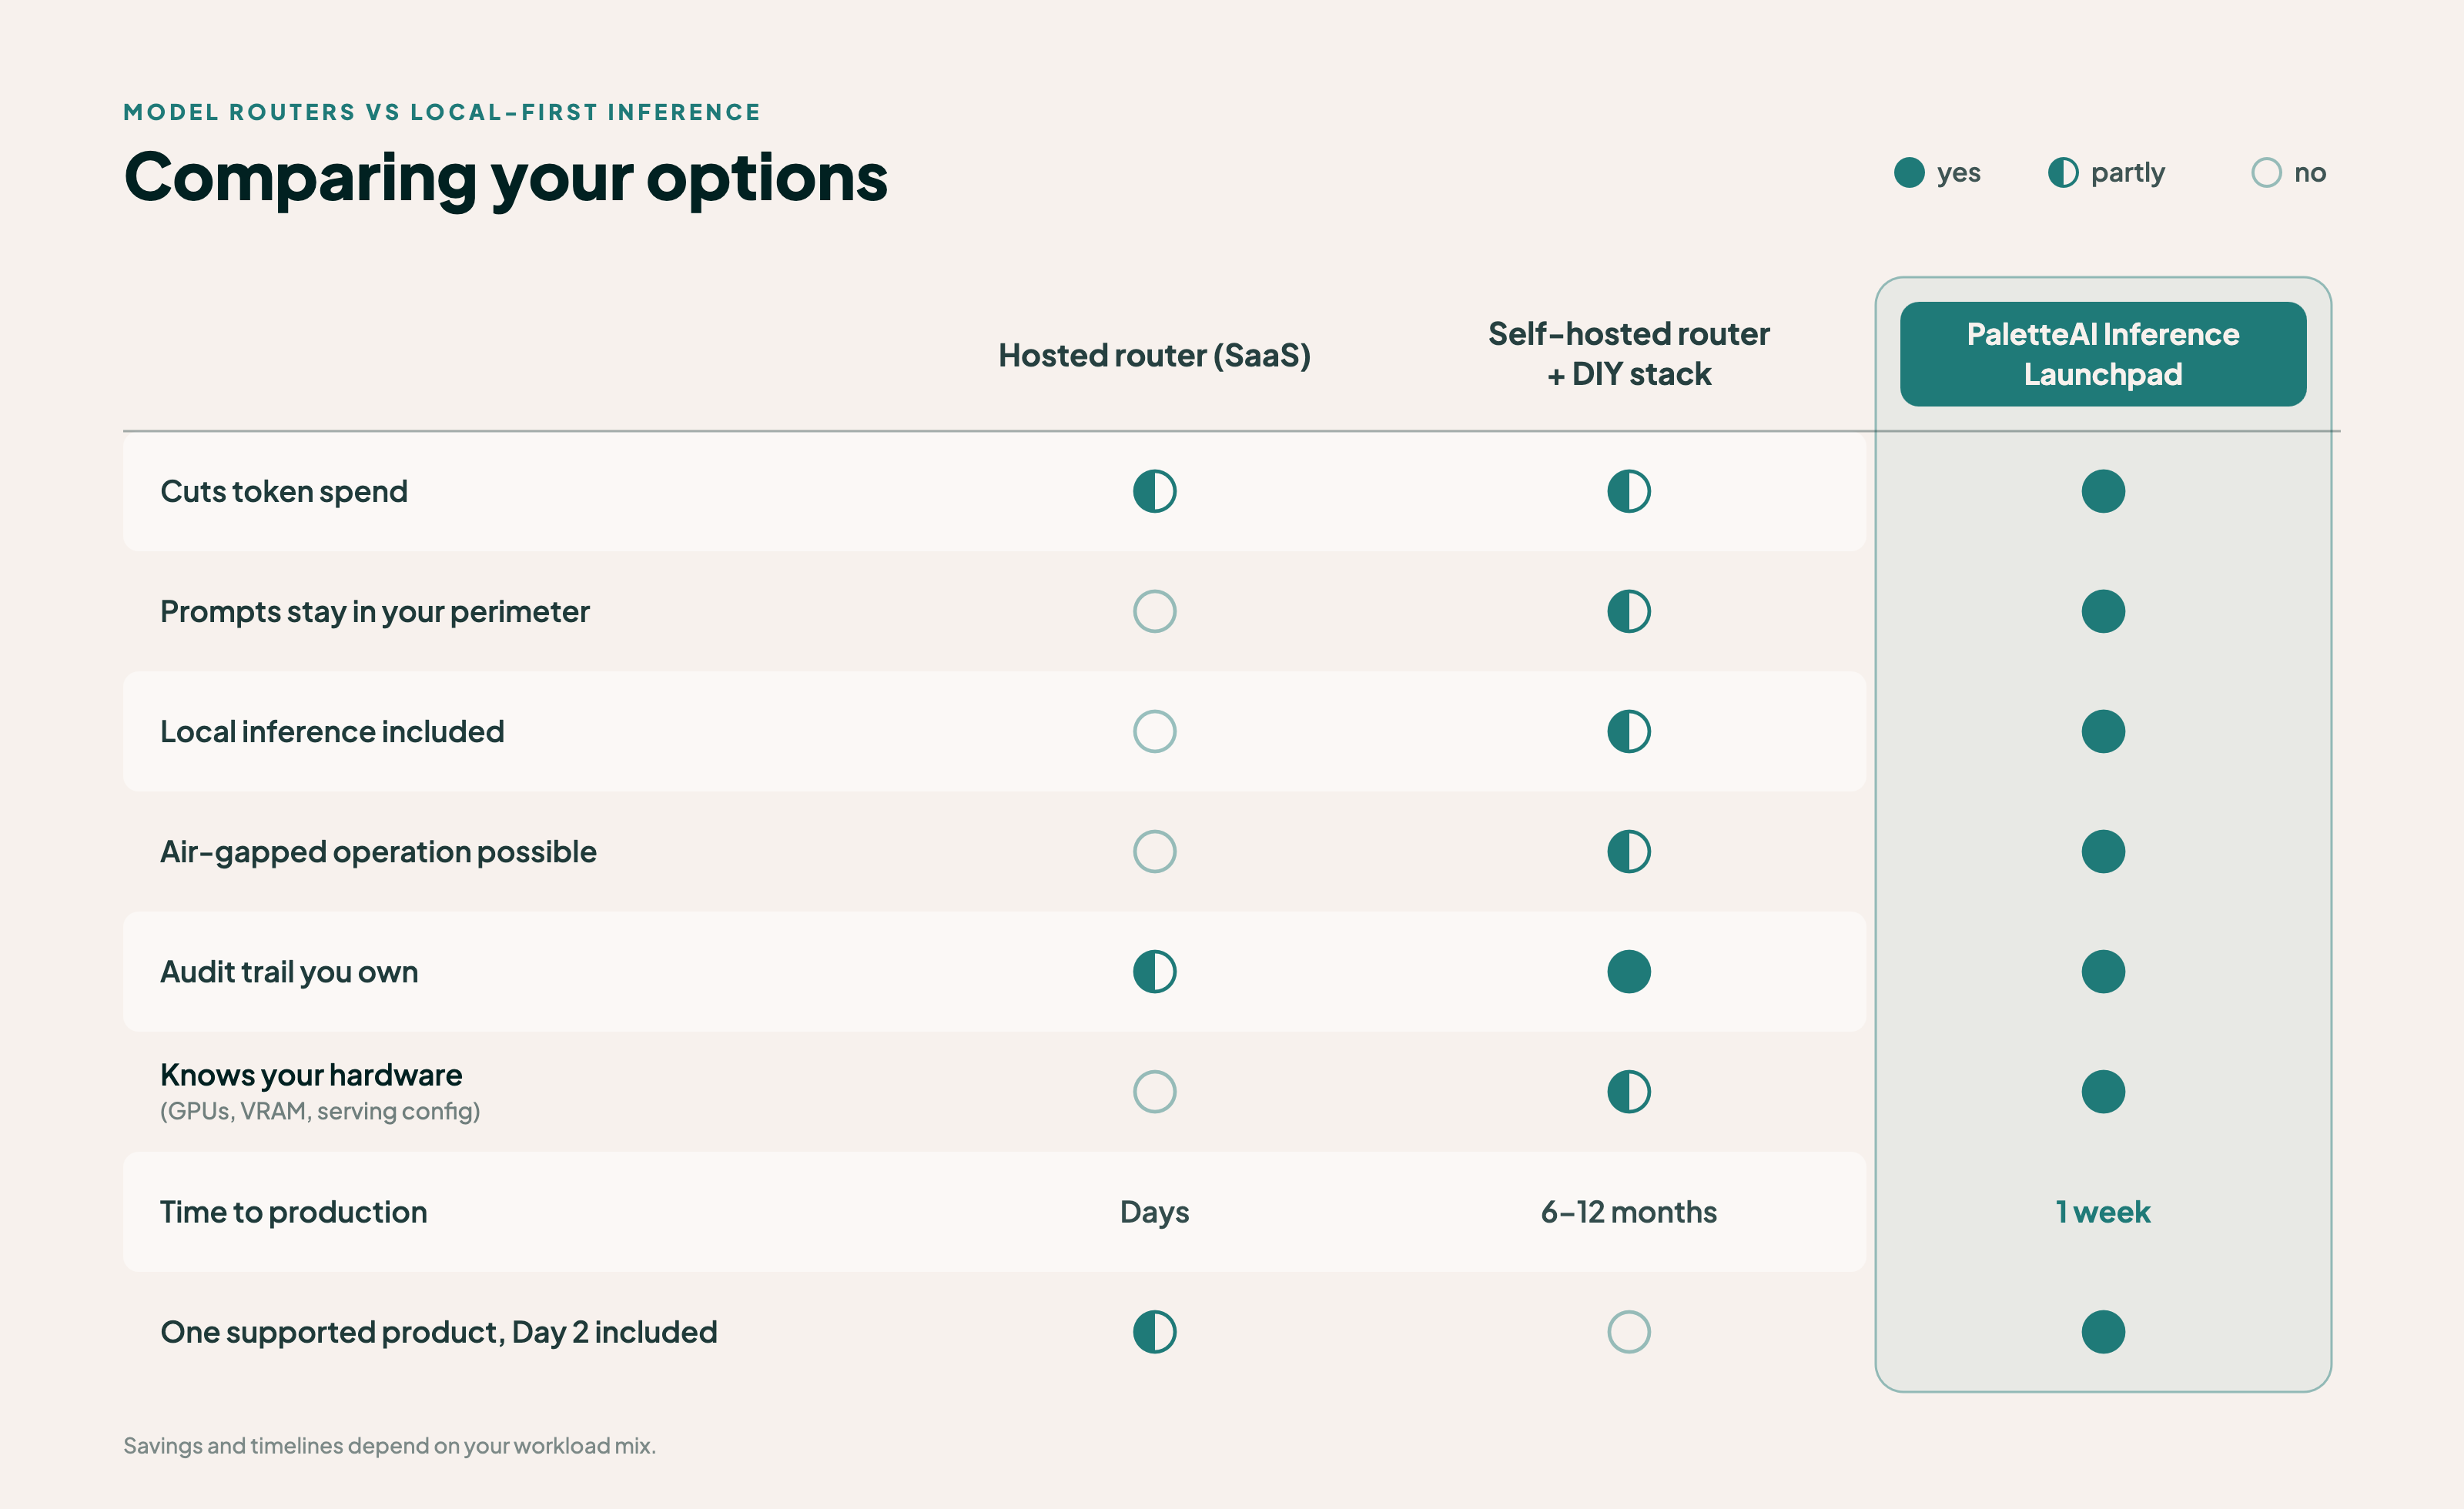Click the 'Days' value under Hosted router
Image resolution: width=2464 pixels, height=1509 pixels.
[x=1154, y=1212]
